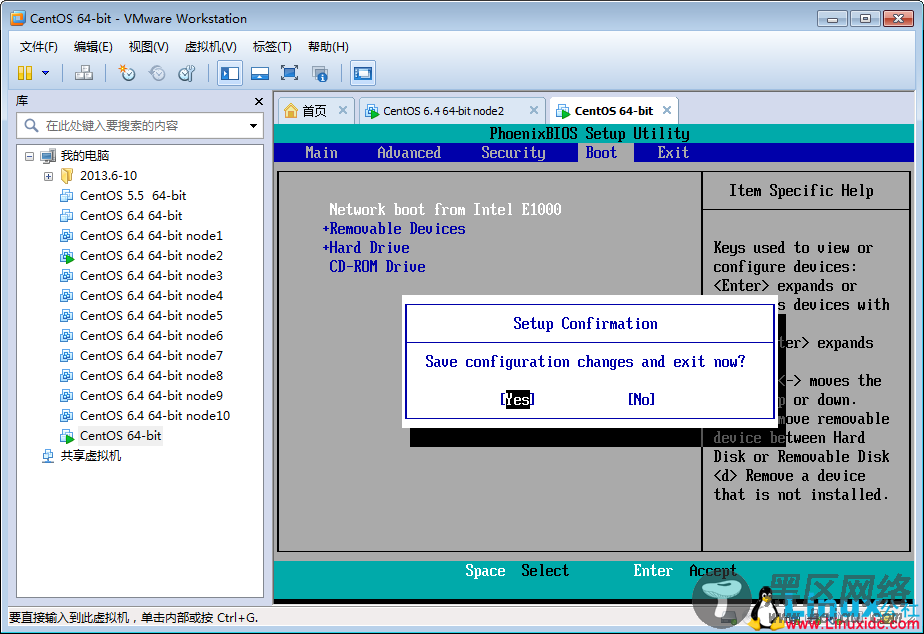Image resolution: width=924 pixels, height=634 pixels.
Task: Click the Suspend (pause) toolbar button
Action: point(25,73)
